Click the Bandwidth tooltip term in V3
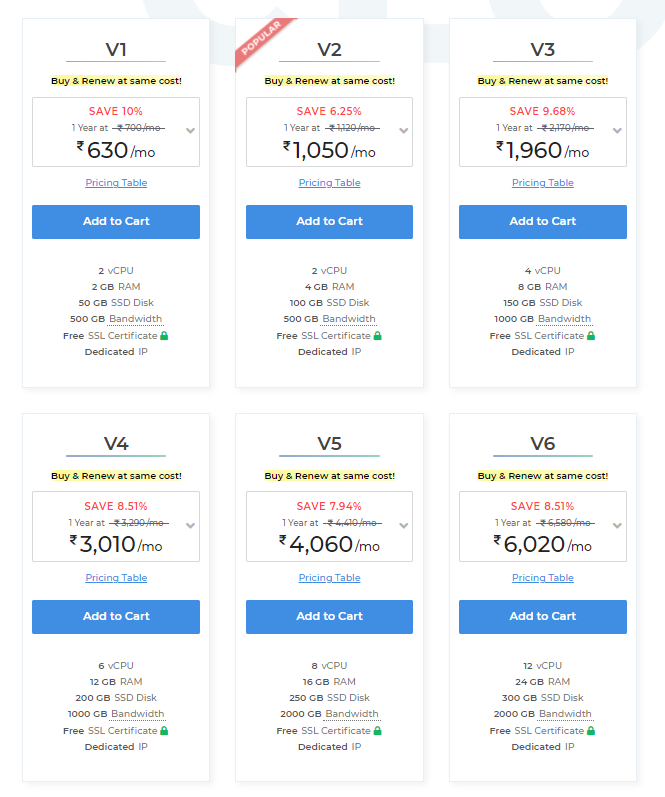This screenshot has height=797, width=665. pos(565,319)
